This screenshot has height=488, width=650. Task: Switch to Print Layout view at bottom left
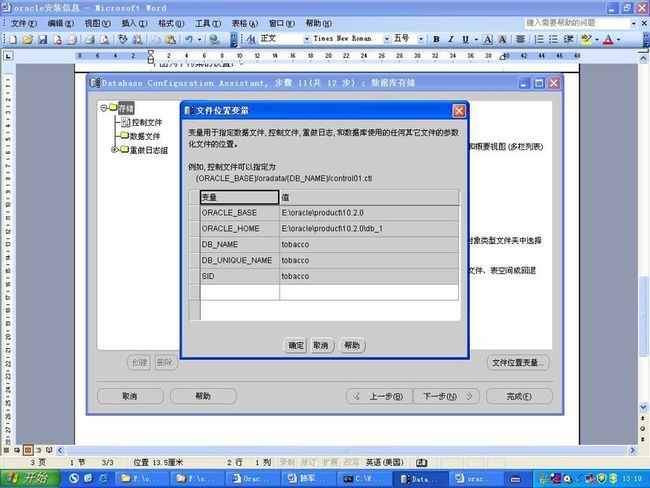pos(28,450)
